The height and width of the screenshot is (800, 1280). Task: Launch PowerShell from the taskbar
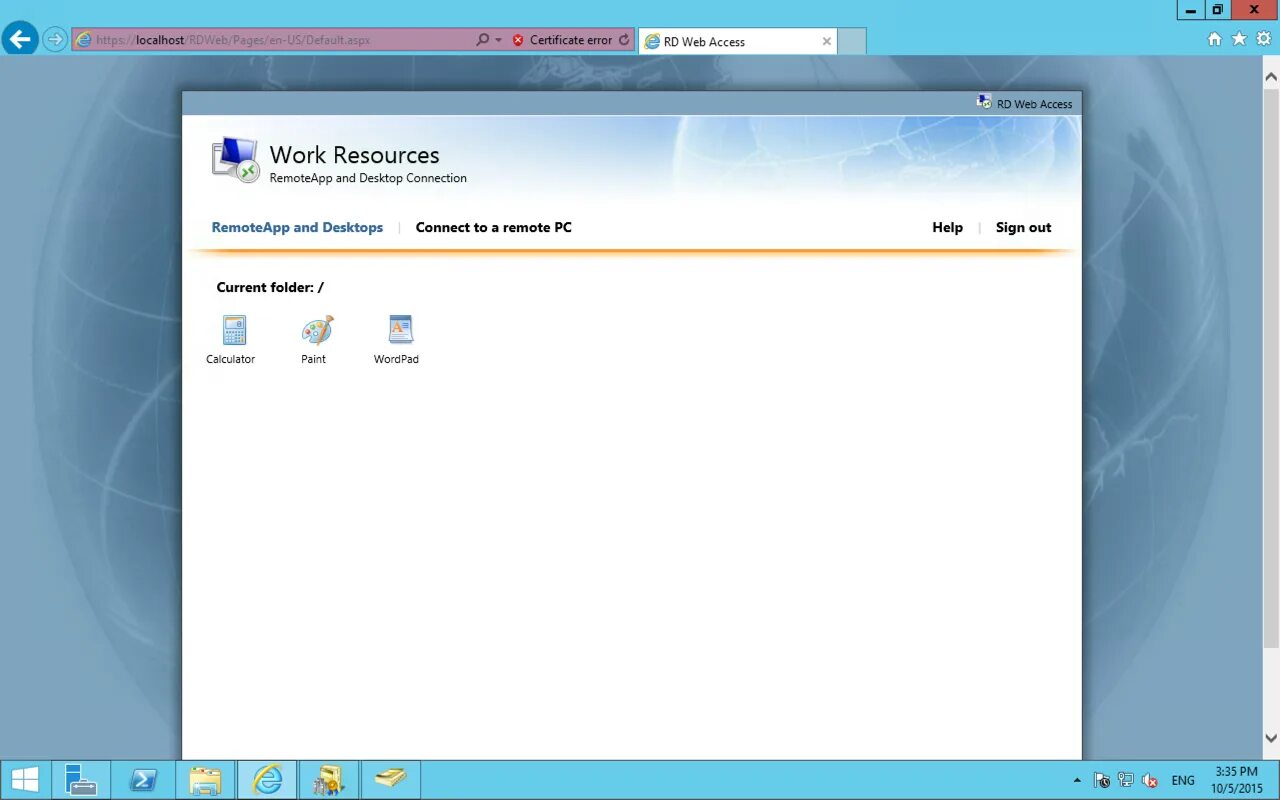(142, 780)
